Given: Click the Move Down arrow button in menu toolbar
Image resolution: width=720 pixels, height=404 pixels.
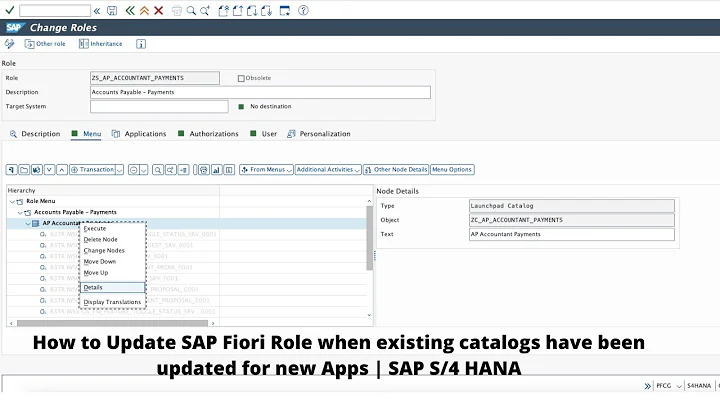Looking at the screenshot, I should click(x=49, y=170).
